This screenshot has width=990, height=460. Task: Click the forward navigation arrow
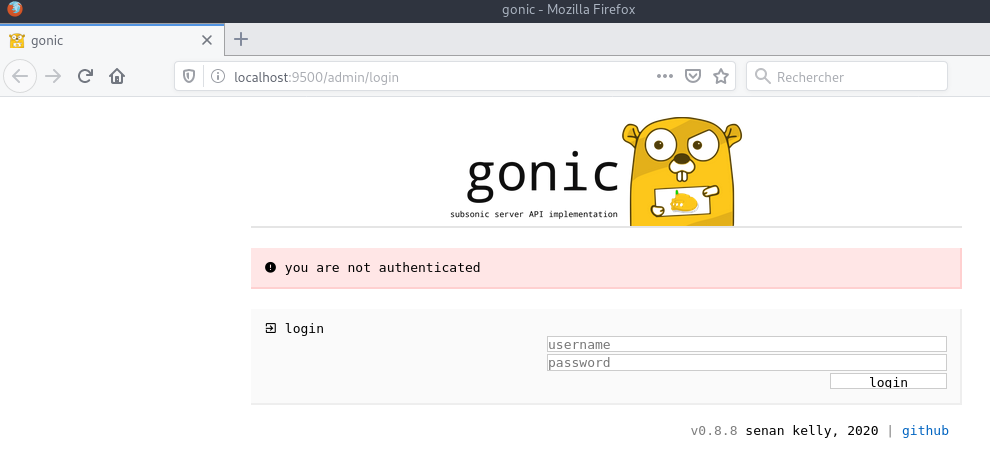click(53, 76)
